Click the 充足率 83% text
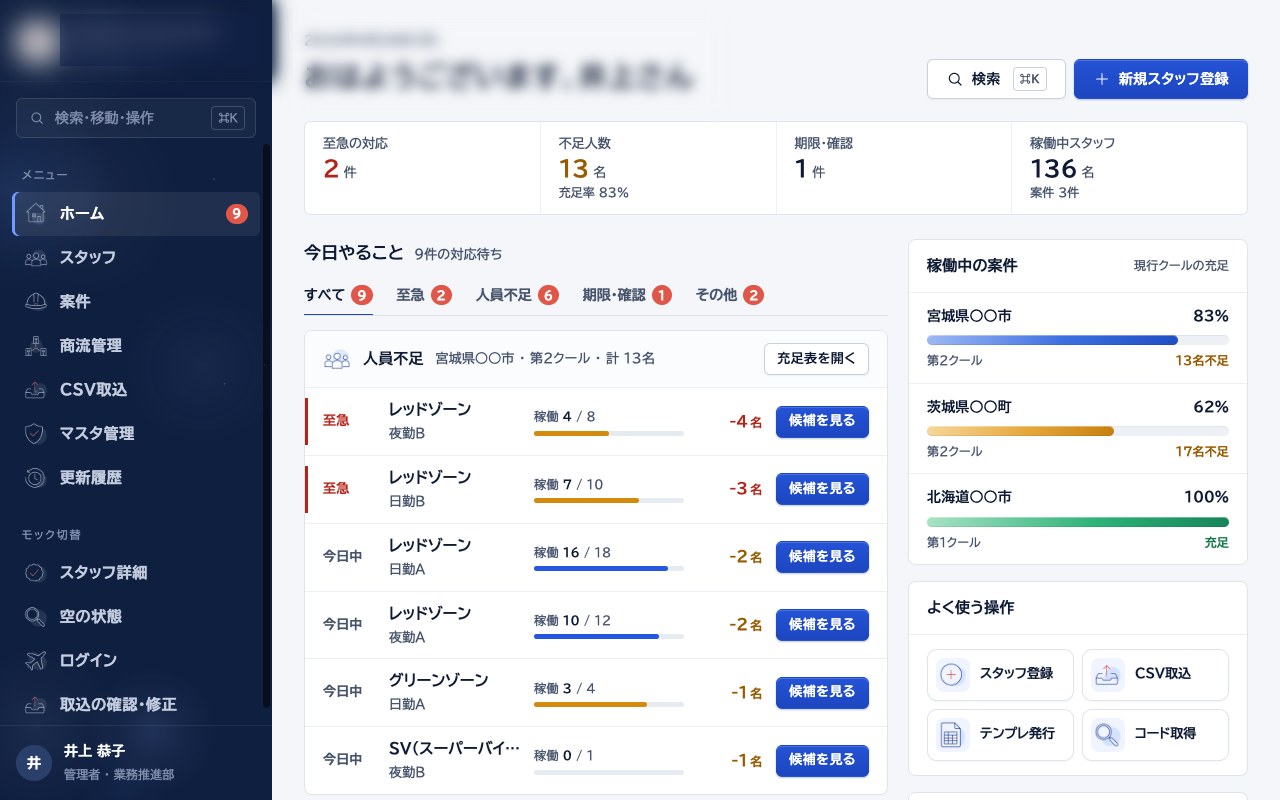 click(x=594, y=193)
